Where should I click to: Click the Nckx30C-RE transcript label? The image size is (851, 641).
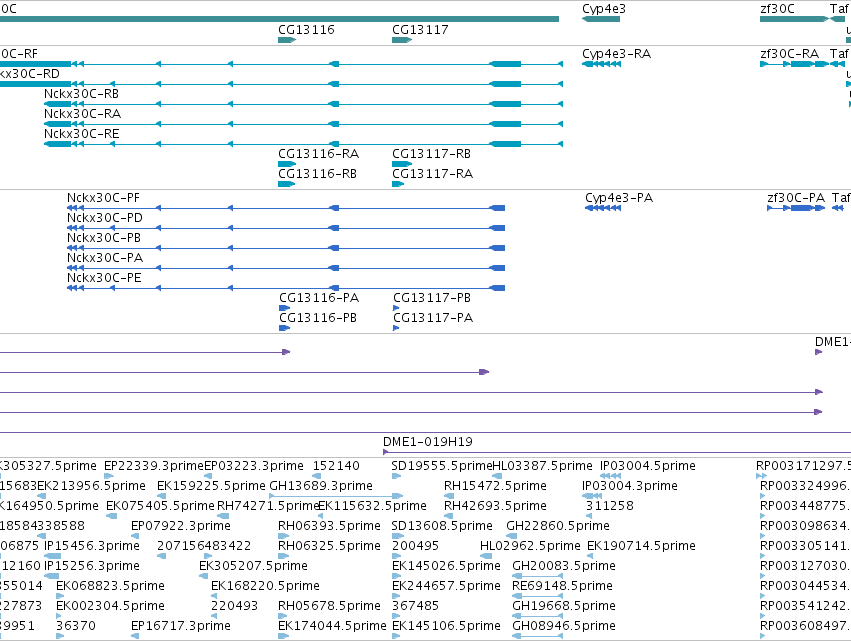(81, 134)
